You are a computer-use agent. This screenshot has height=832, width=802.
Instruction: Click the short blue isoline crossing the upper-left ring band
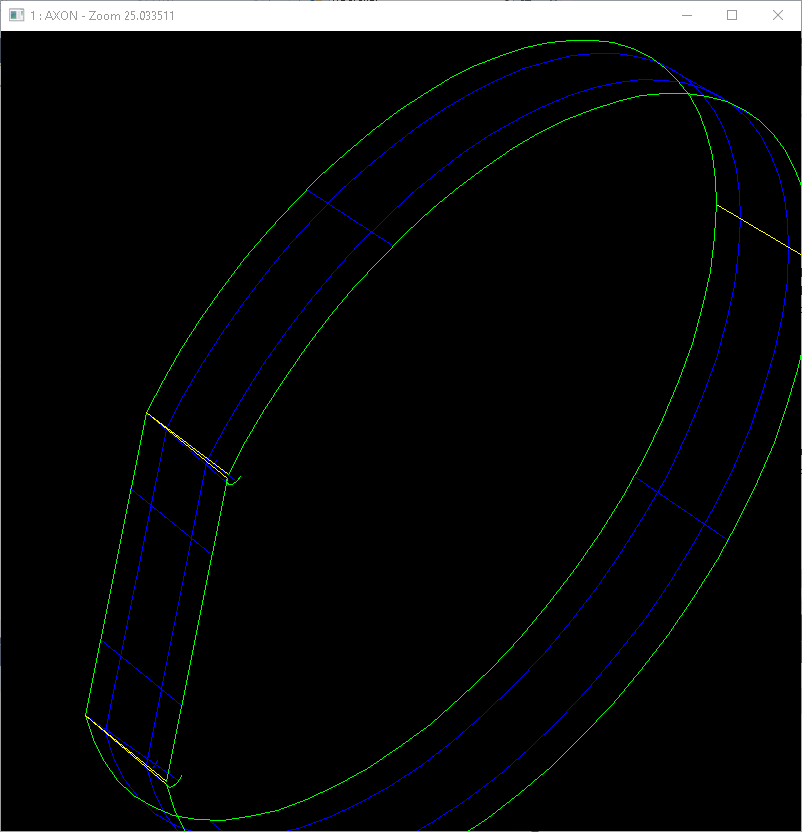tap(348, 218)
